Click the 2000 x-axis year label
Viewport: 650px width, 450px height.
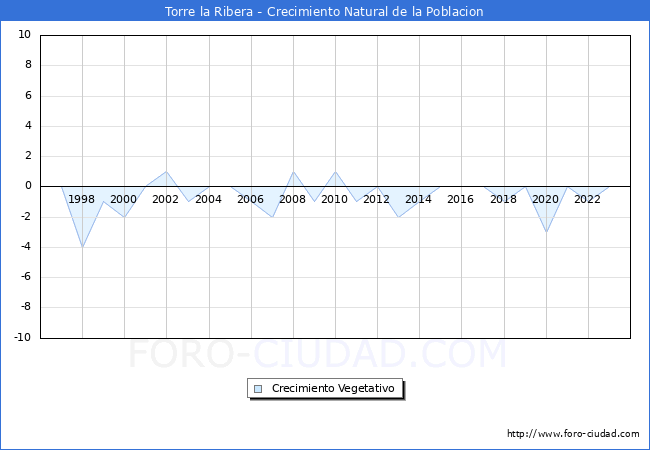point(124,199)
